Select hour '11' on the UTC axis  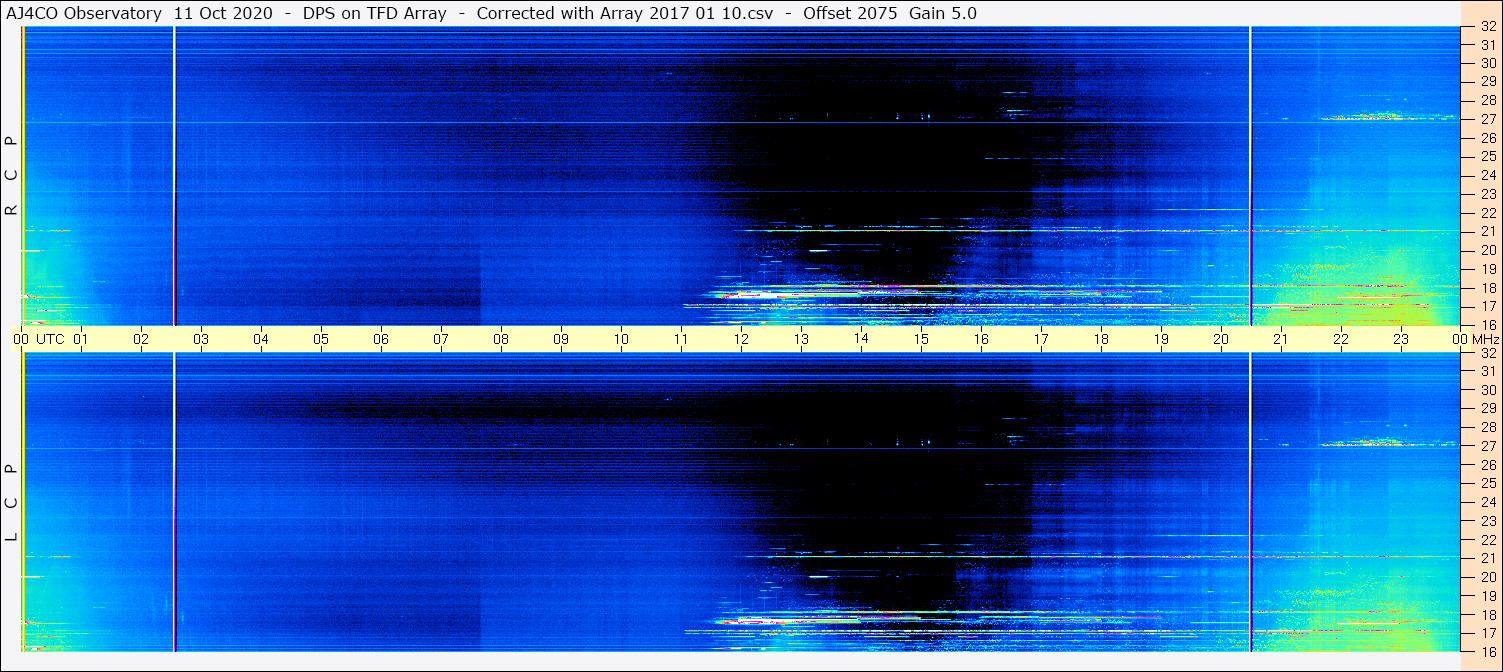point(681,339)
